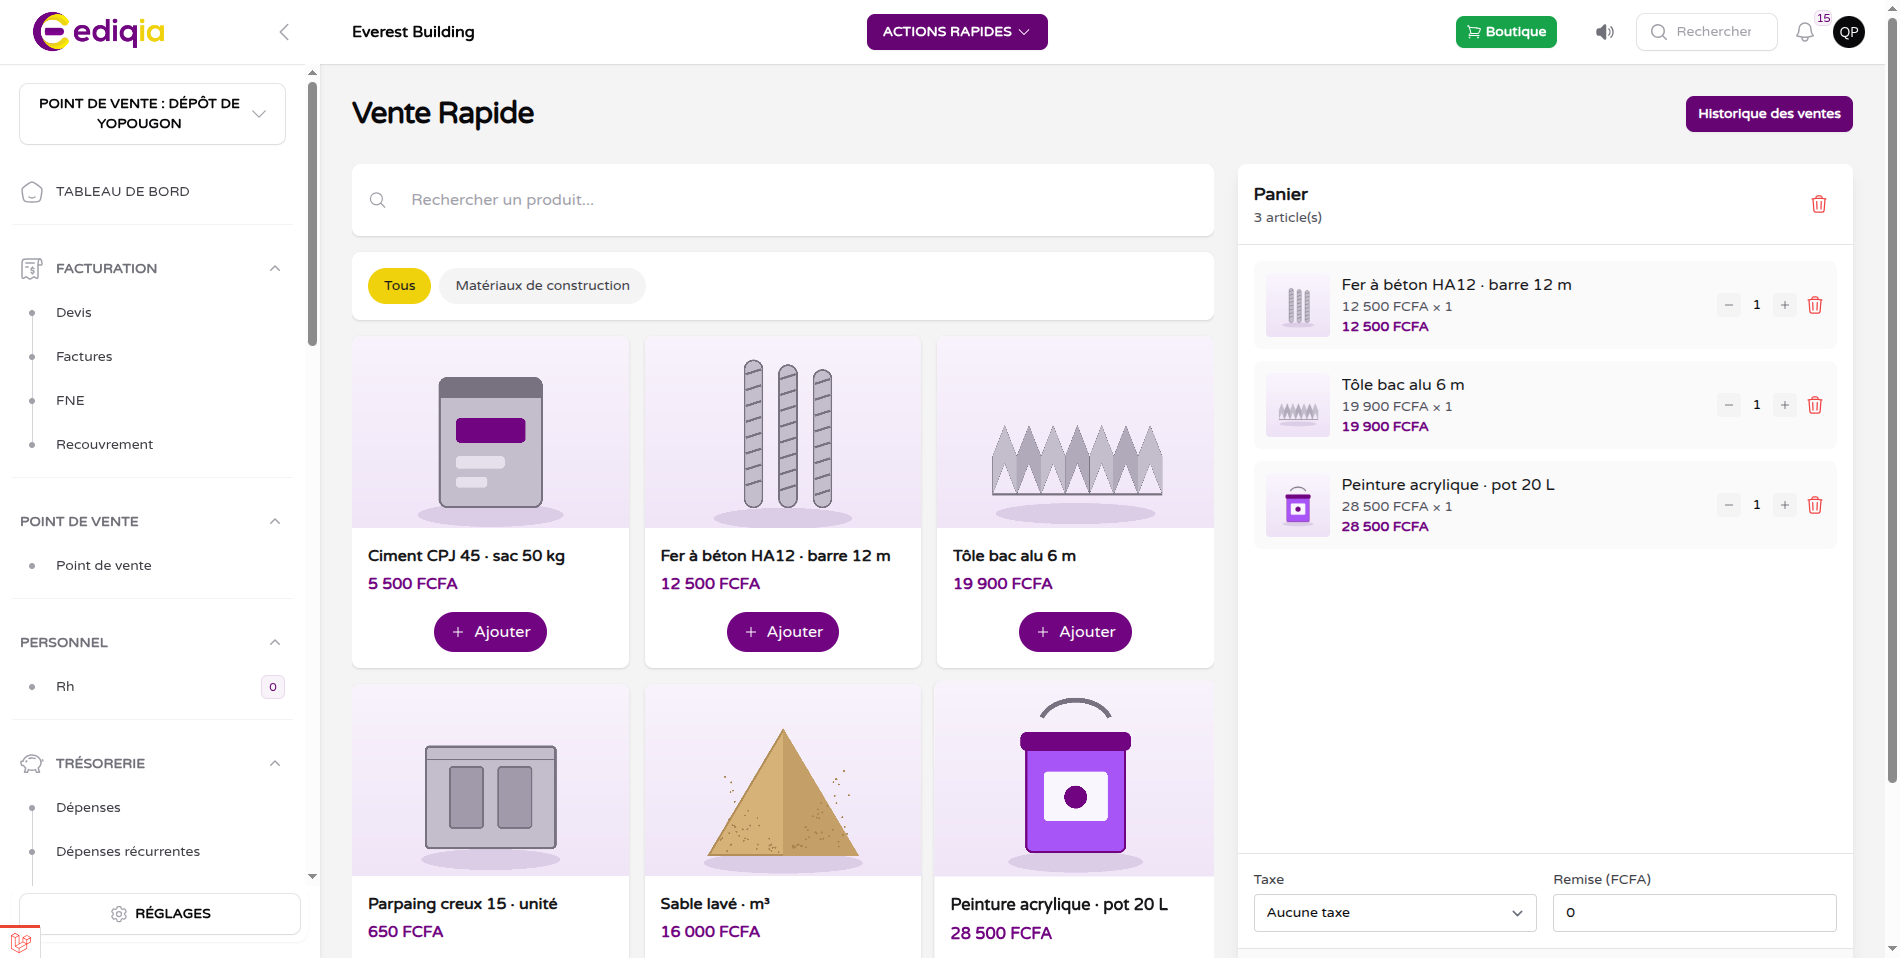Increase quantity of Fer à béton HA12 in cart
This screenshot has width=1900, height=958.
[x=1785, y=305]
